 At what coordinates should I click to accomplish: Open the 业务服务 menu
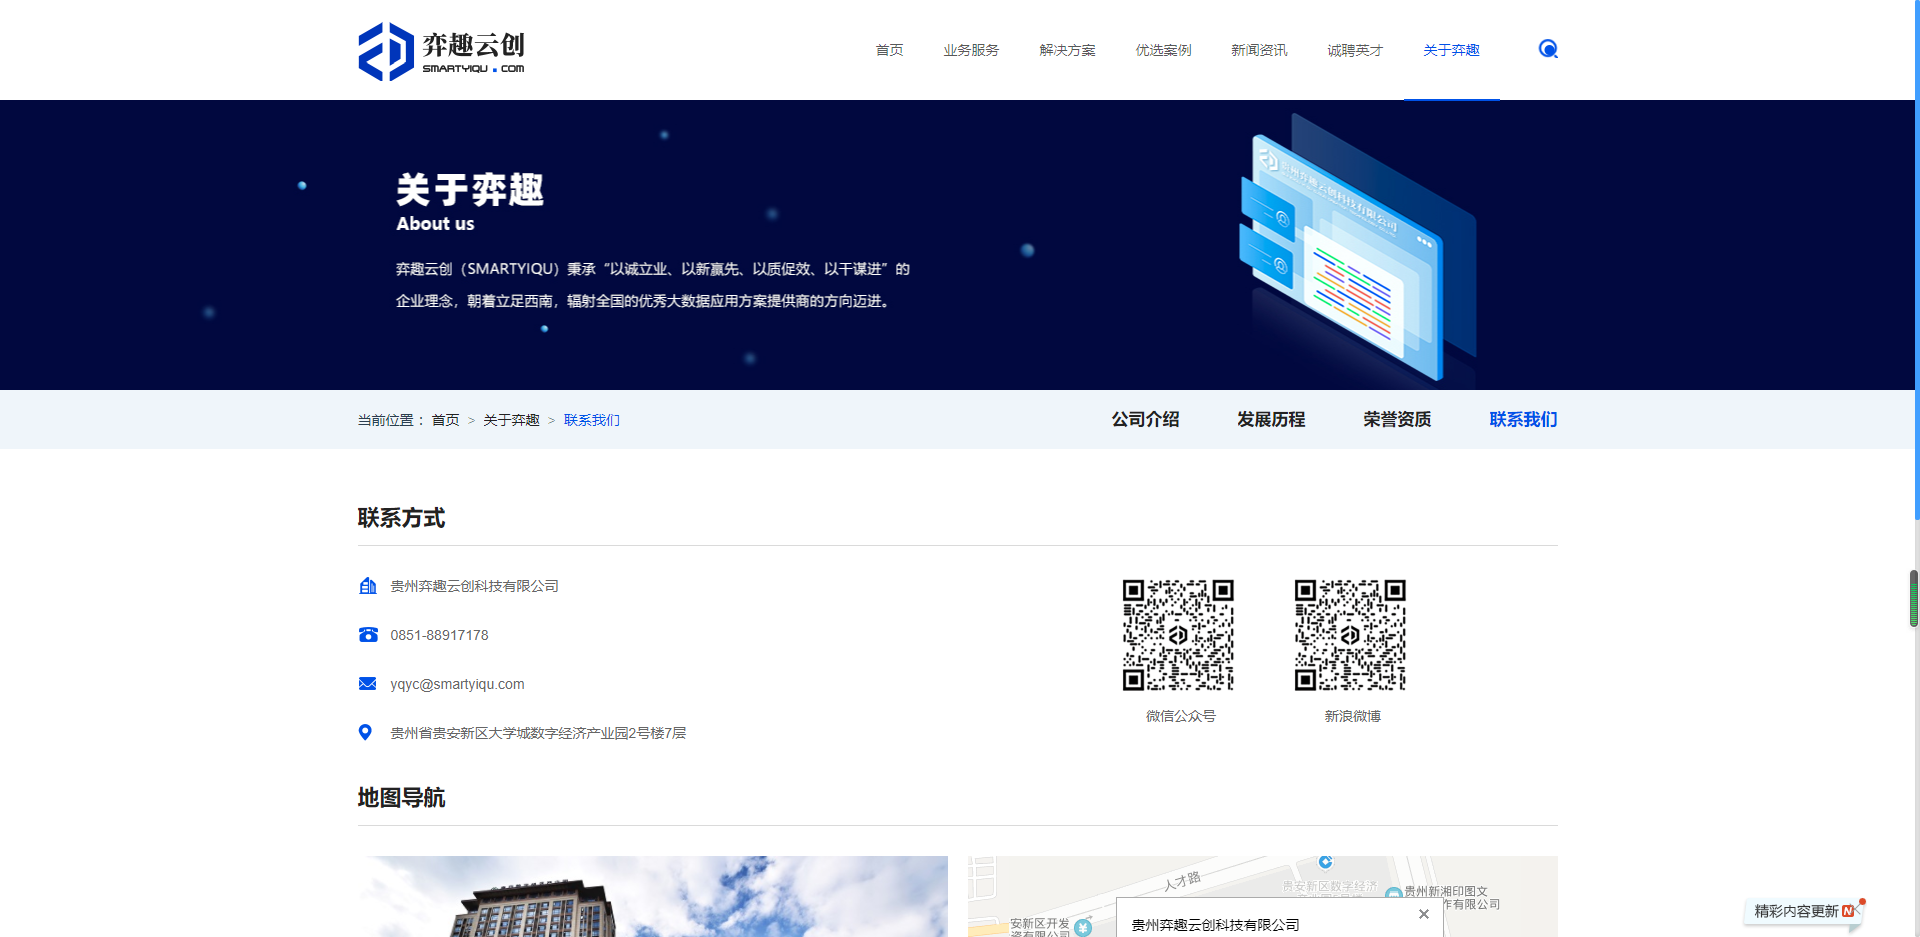click(971, 49)
